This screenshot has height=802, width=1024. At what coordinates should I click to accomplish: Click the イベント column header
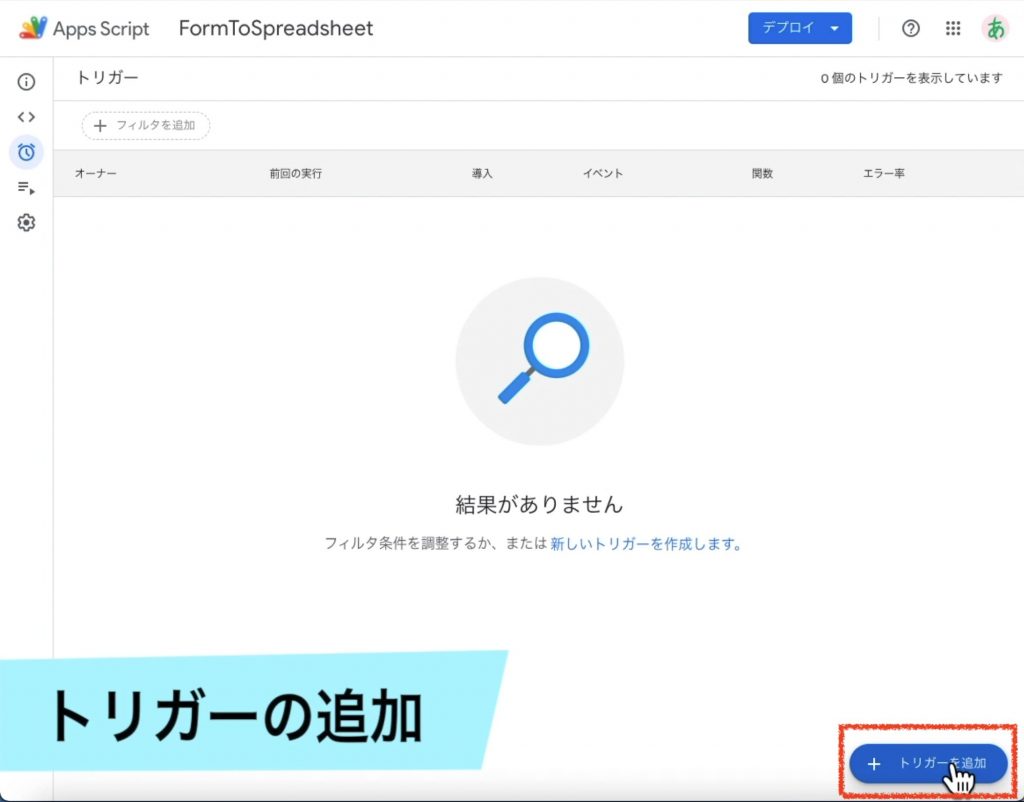(603, 173)
